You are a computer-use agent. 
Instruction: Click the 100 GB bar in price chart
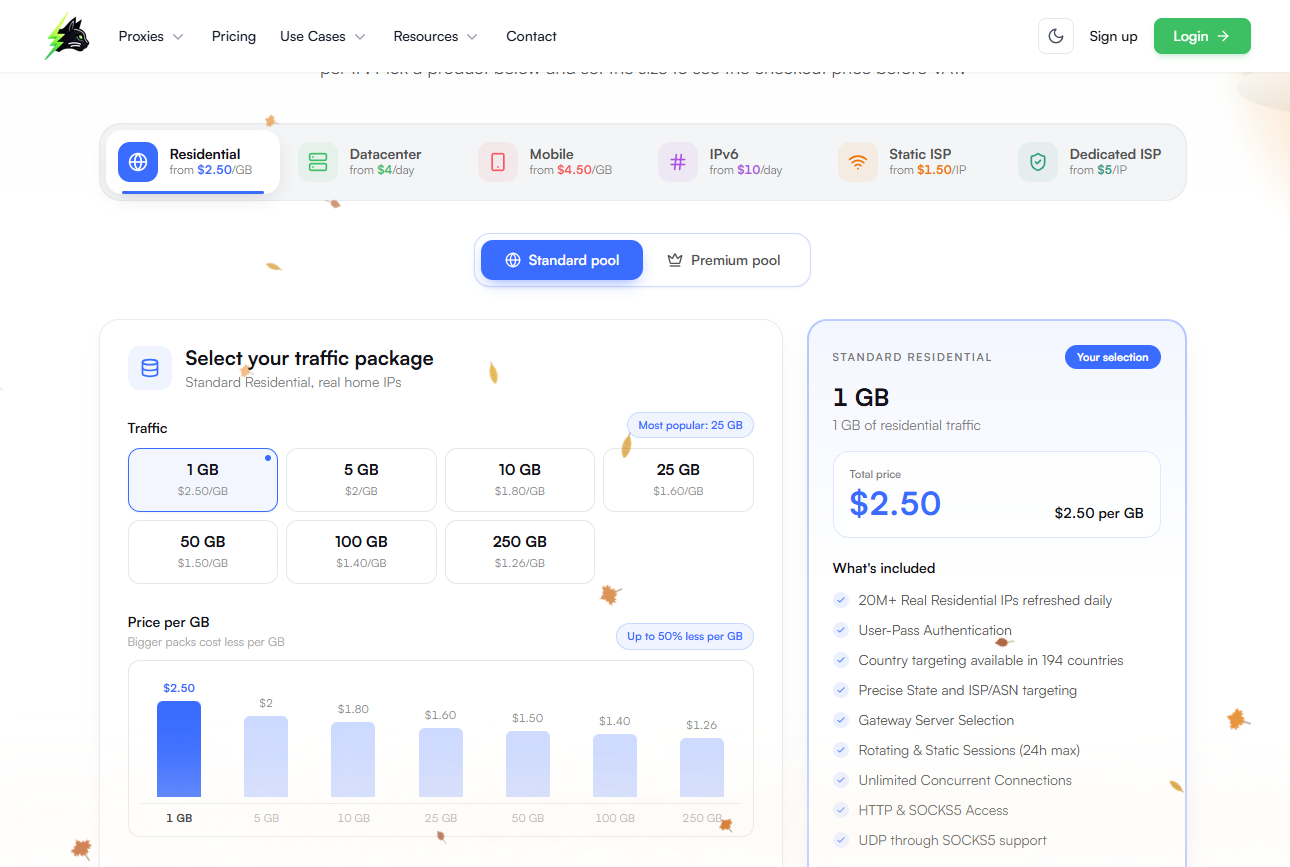pyautogui.click(x=615, y=765)
